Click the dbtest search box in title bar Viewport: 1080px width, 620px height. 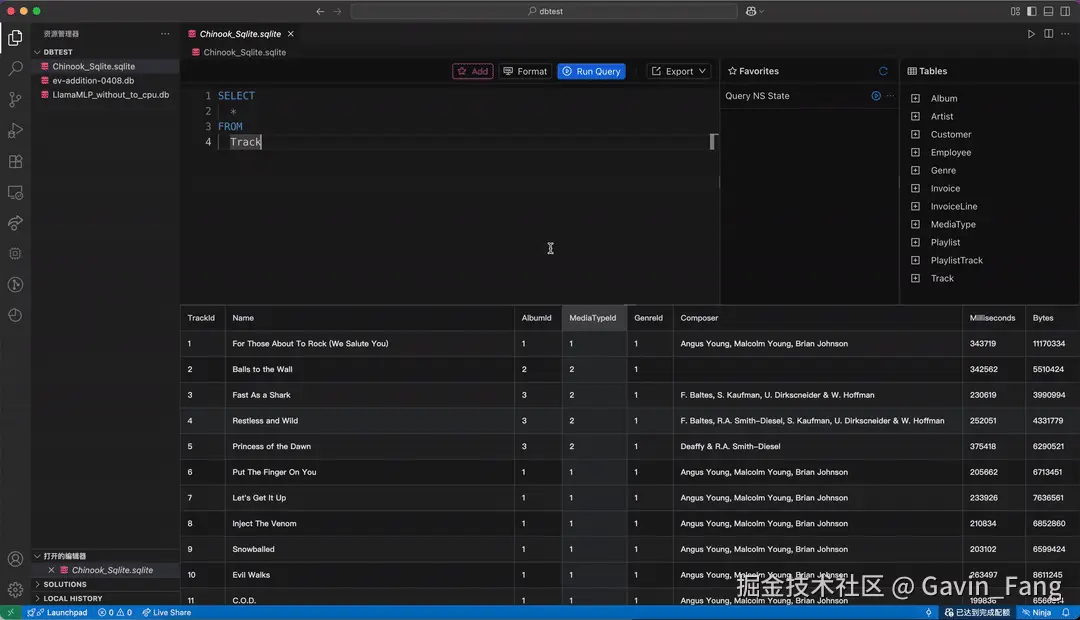point(544,11)
